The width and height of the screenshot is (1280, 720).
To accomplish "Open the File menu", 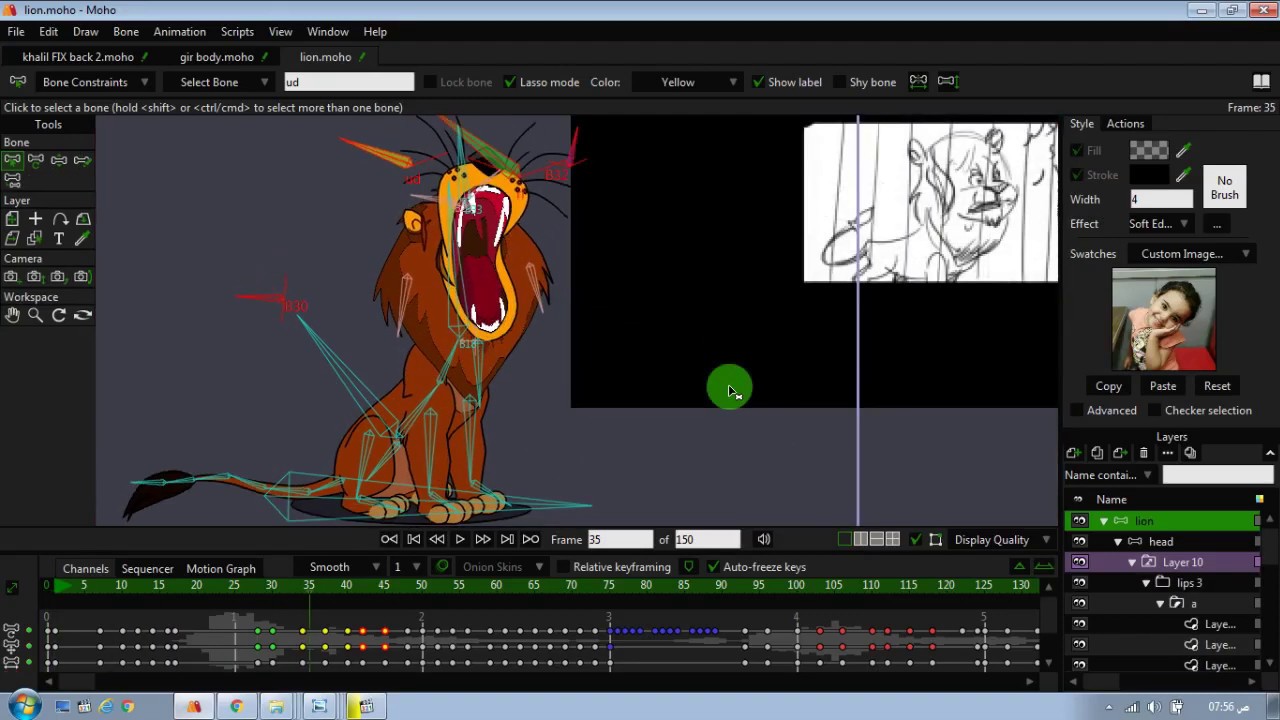I will (x=16, y=32).
